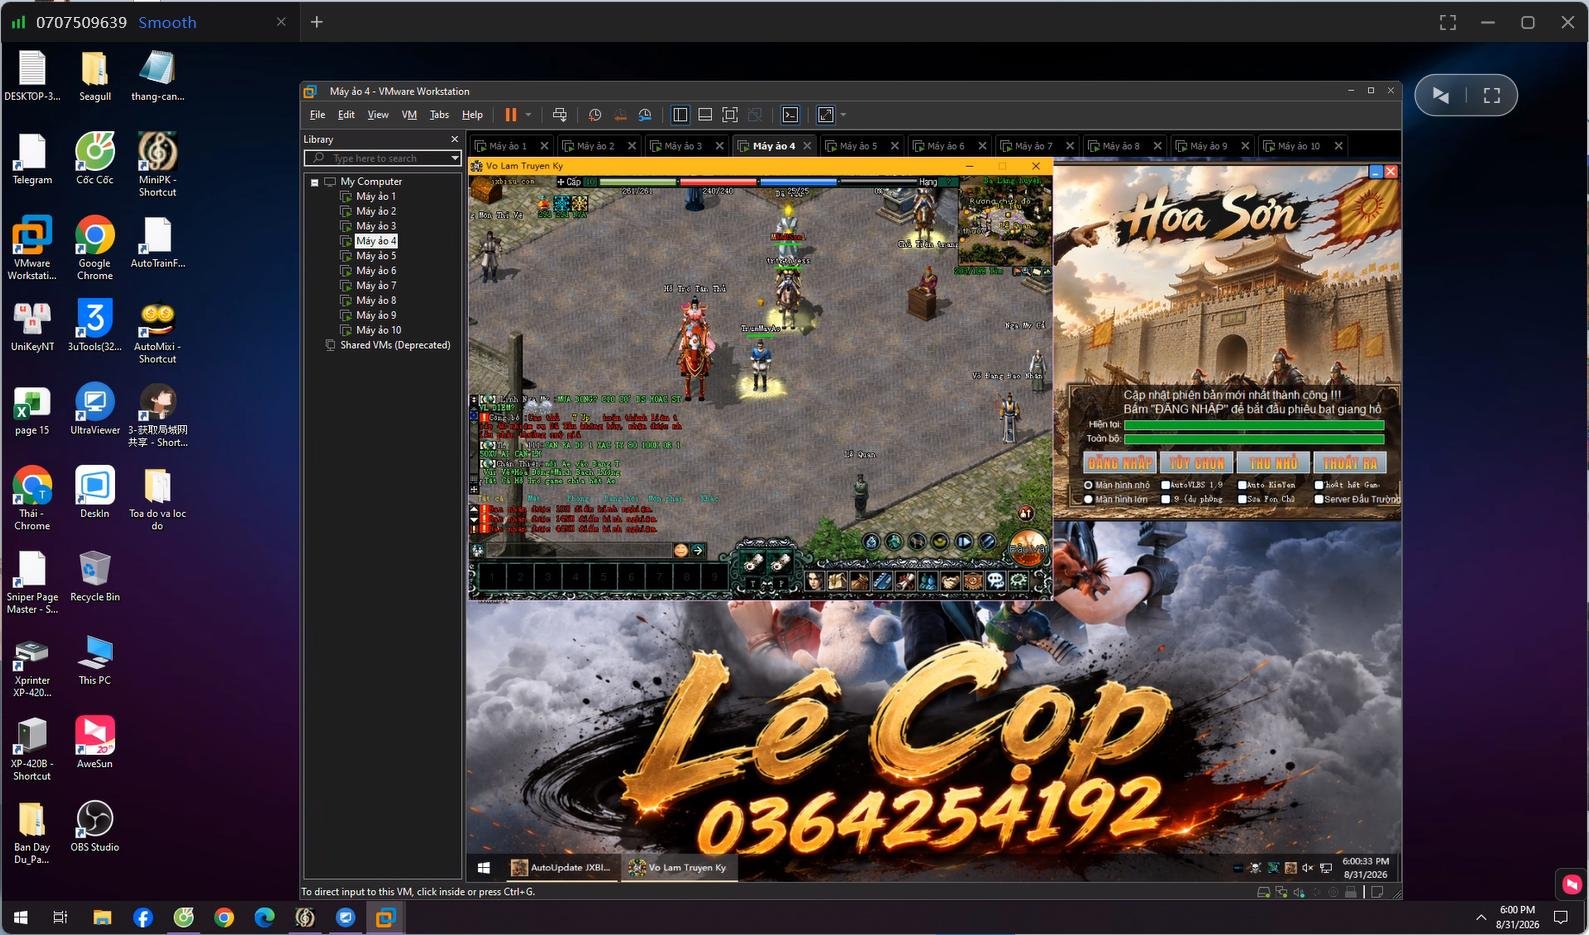Screen dimensions: 1589x935
Task: Select the 'Màn hình lớn' radio option
Action: 1088,499
